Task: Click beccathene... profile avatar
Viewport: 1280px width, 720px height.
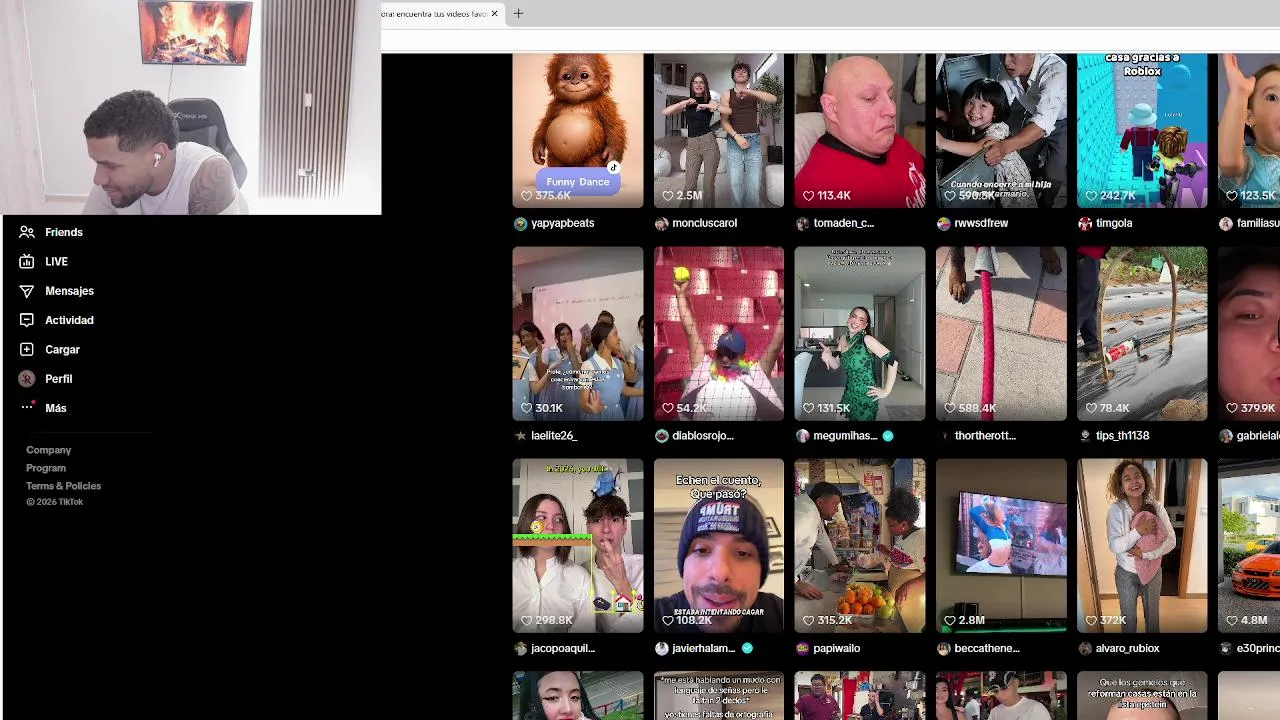Action: pyautogui.click(x=943, y=649)
